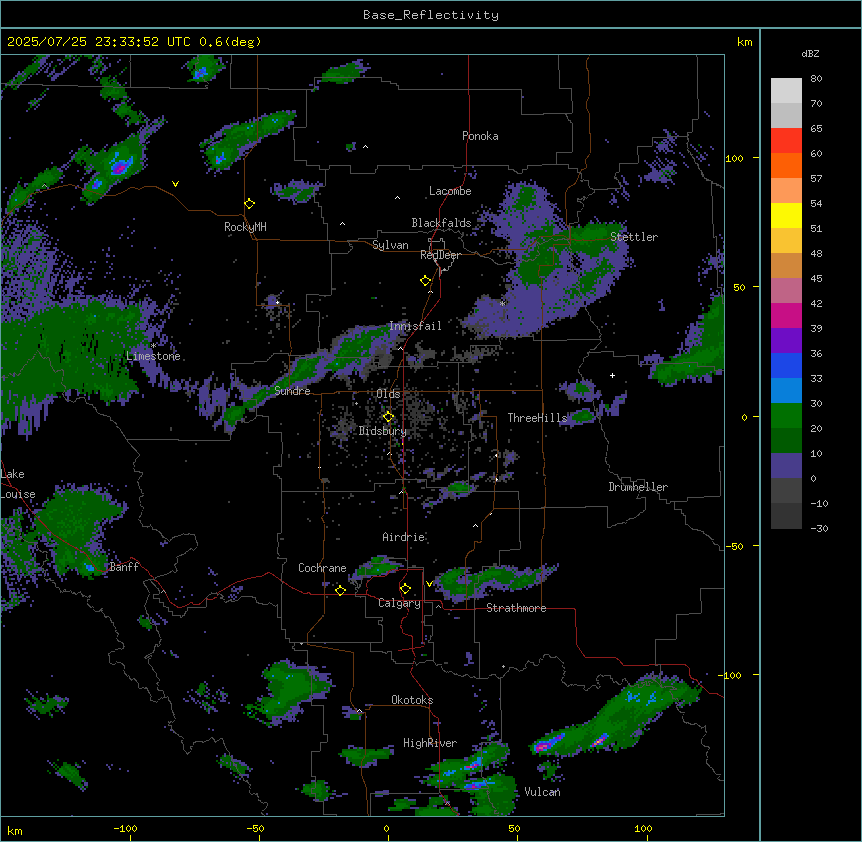Viewport: 862px width, 842px height.
Task: Click the Okotoks label
Action: [x=412, y=700]
